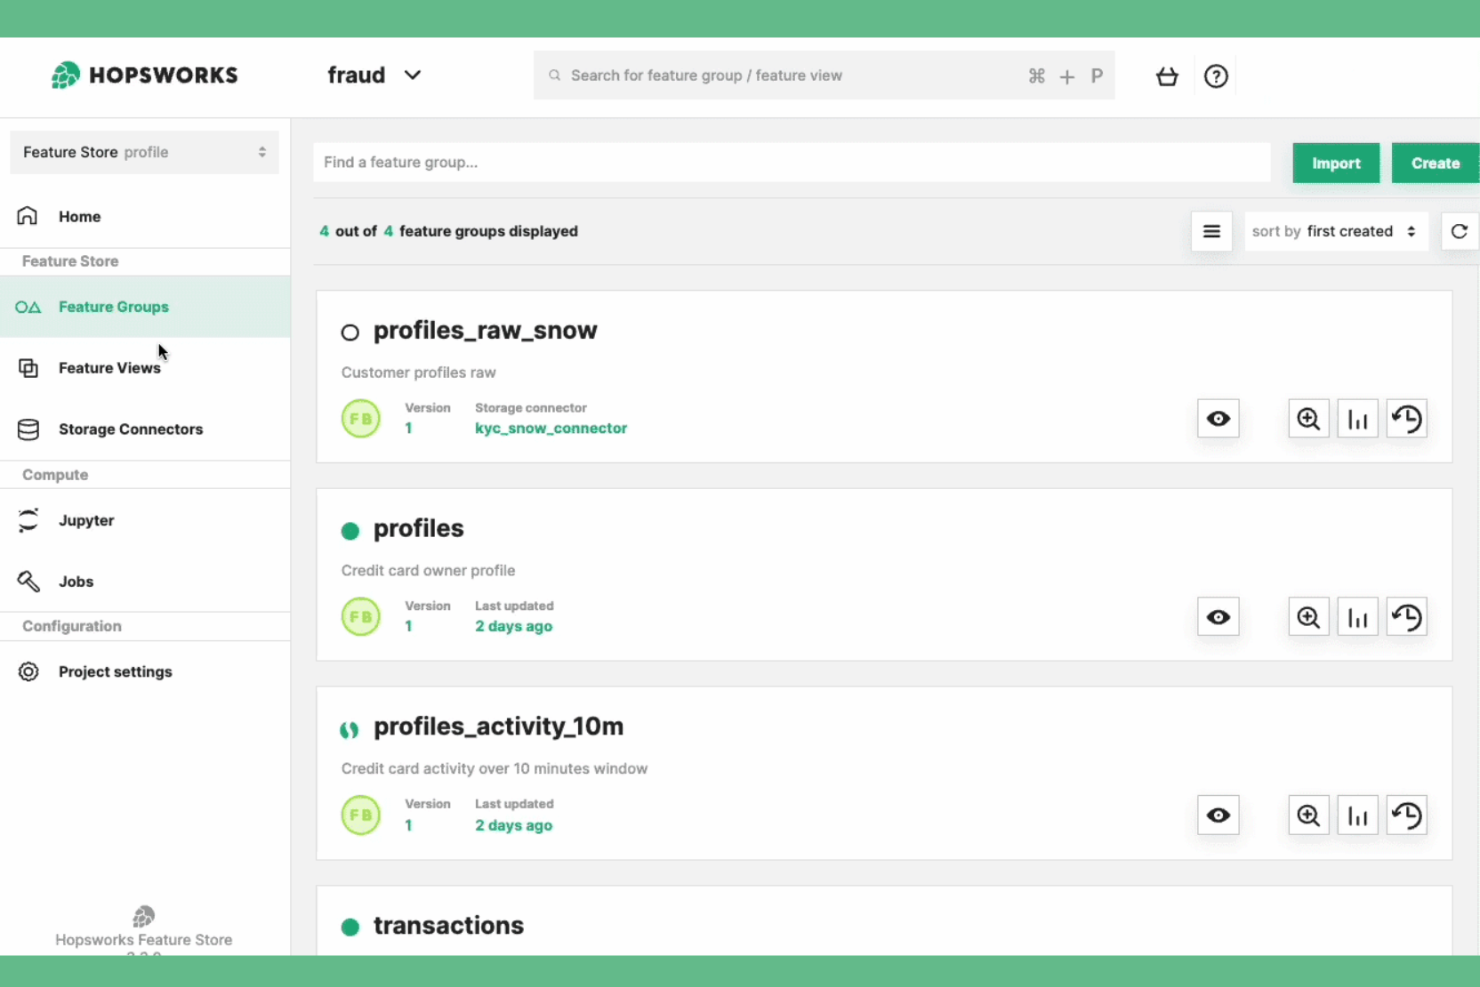
Task: Open the help question mark icon
Action: click(x=1216, y=76)
